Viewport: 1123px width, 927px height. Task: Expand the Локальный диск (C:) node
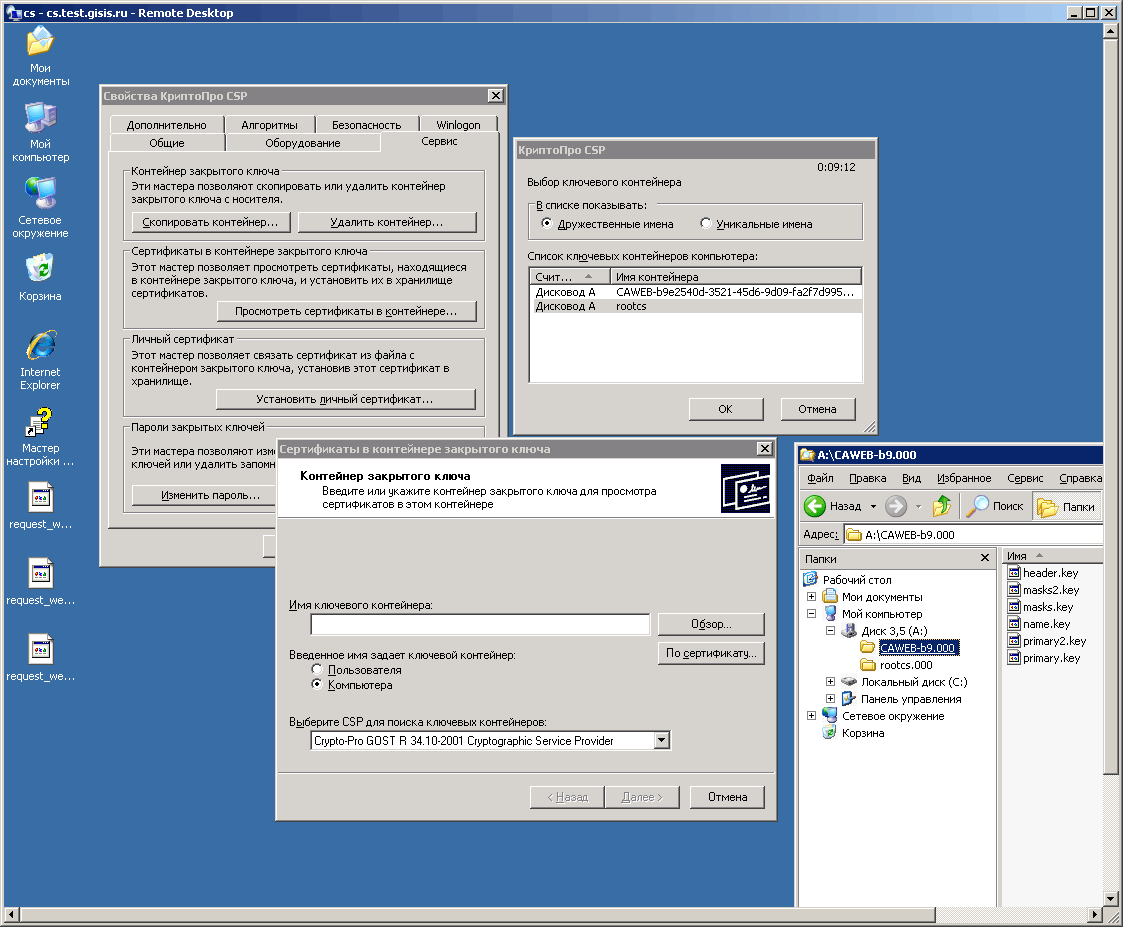(830, 682)
